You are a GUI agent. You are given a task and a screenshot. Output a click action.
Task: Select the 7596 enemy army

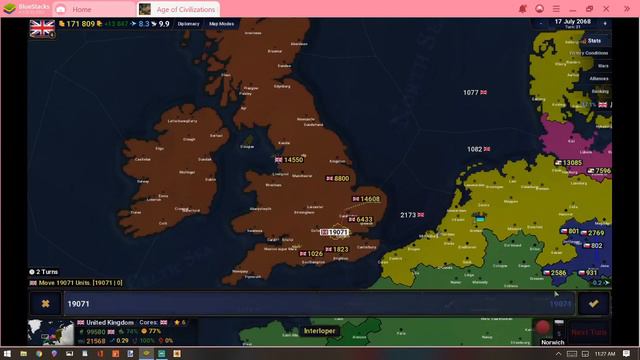click(599, 171)
